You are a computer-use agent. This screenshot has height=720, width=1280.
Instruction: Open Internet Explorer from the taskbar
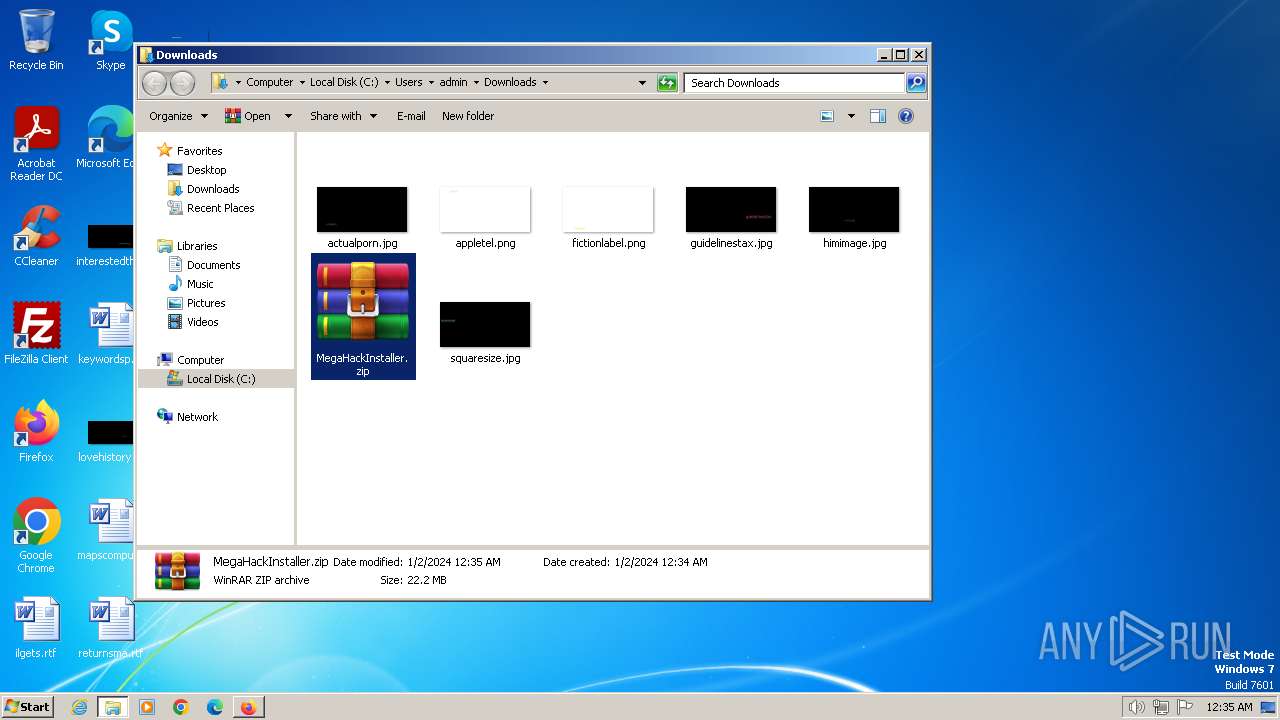(x=80, y=707)
